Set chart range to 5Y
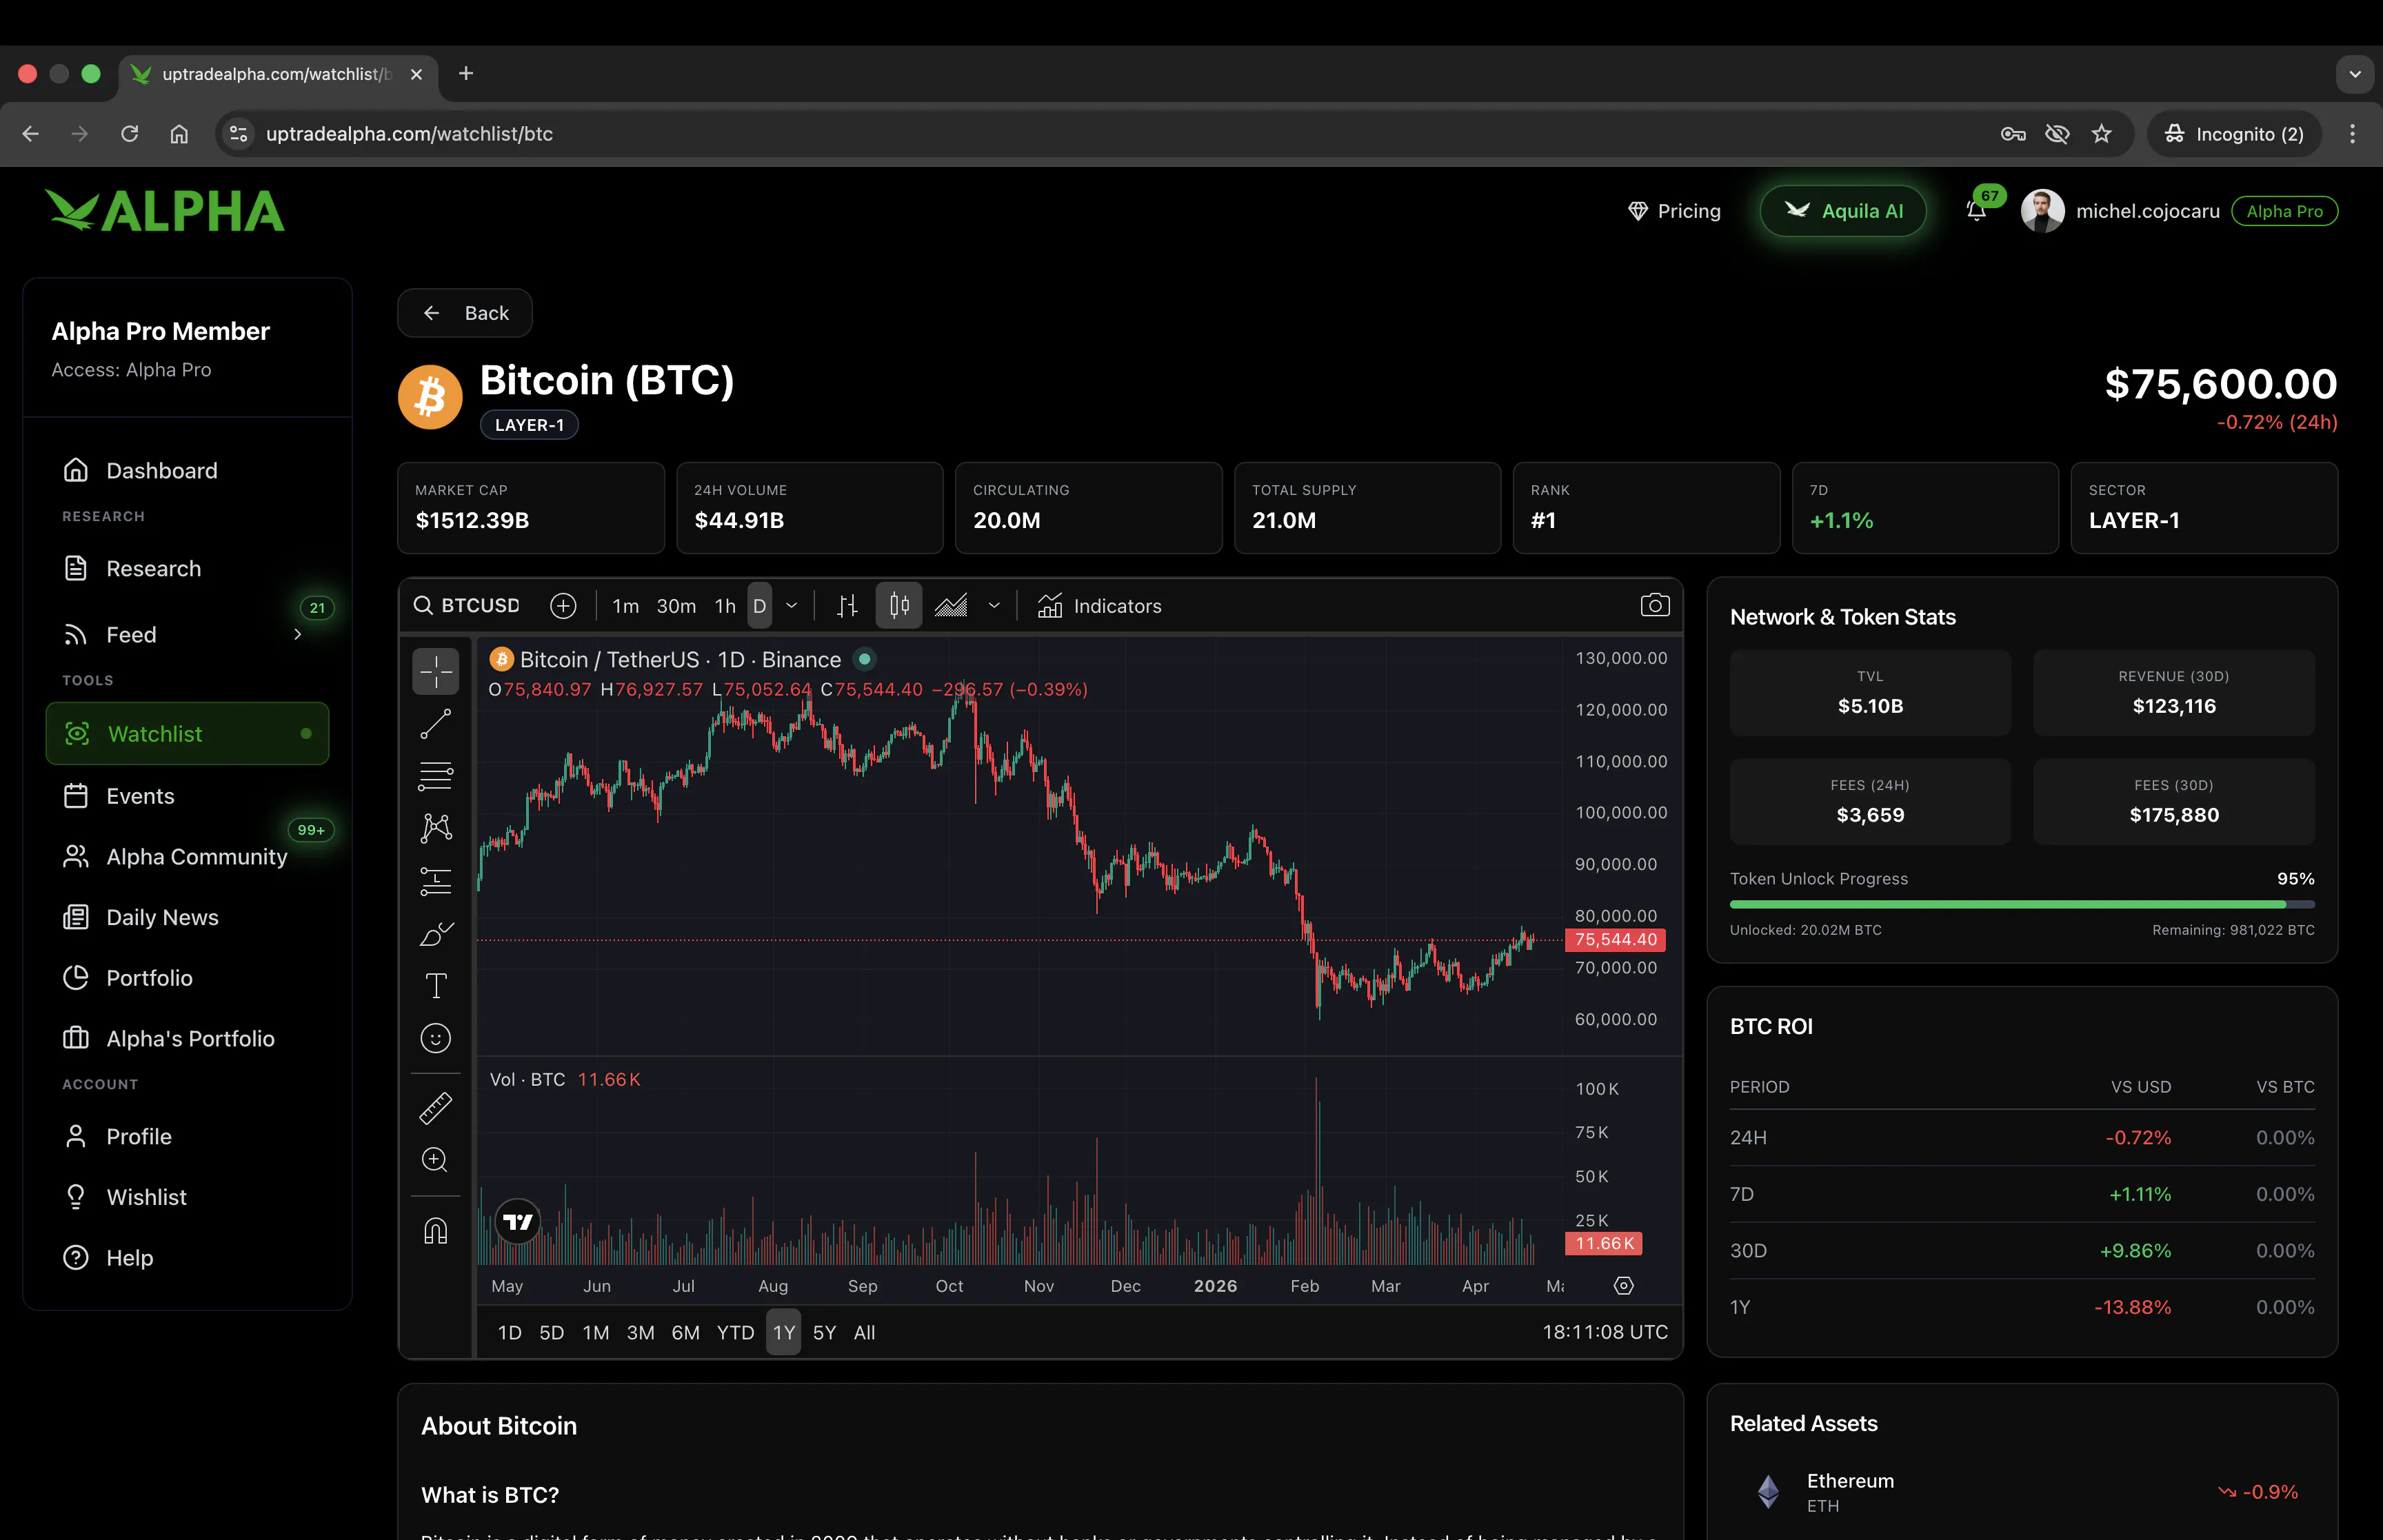 824,1333
